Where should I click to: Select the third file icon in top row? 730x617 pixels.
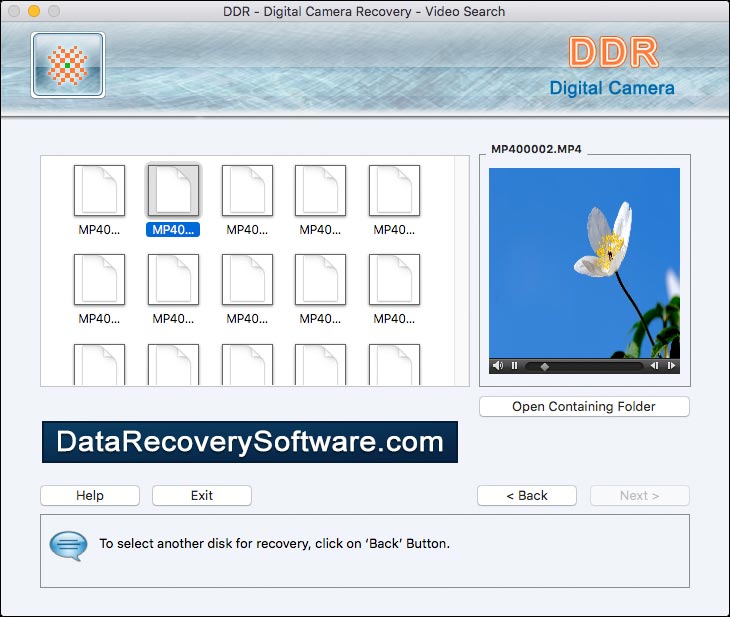click(247, 191)
